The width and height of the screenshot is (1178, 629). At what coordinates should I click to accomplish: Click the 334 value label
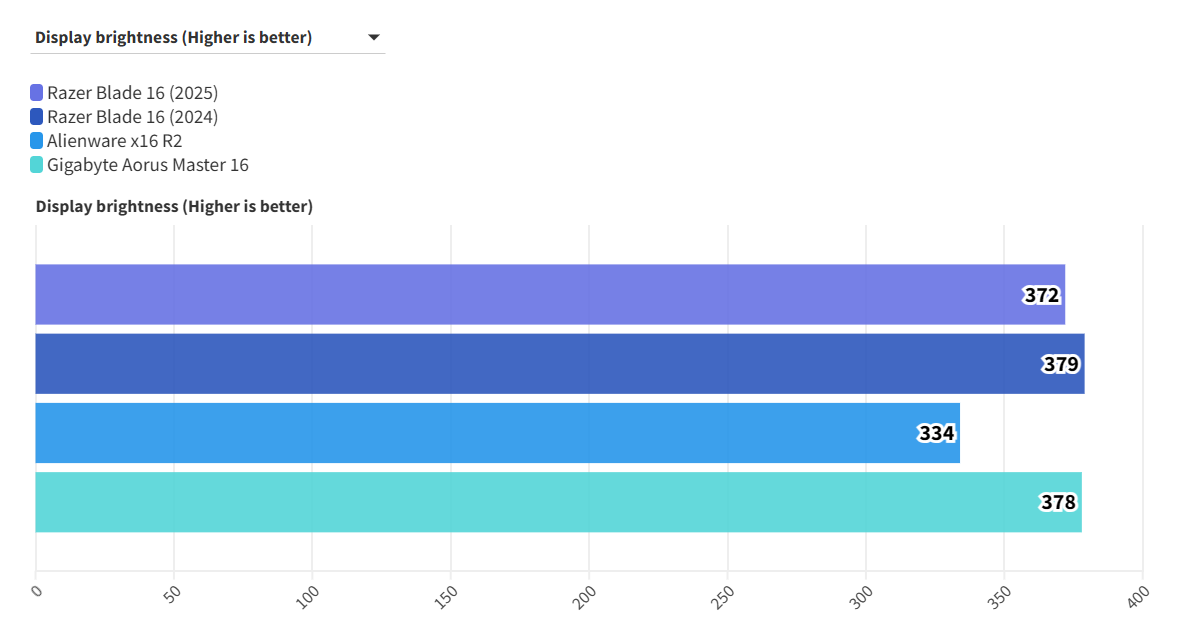point(936,433)
